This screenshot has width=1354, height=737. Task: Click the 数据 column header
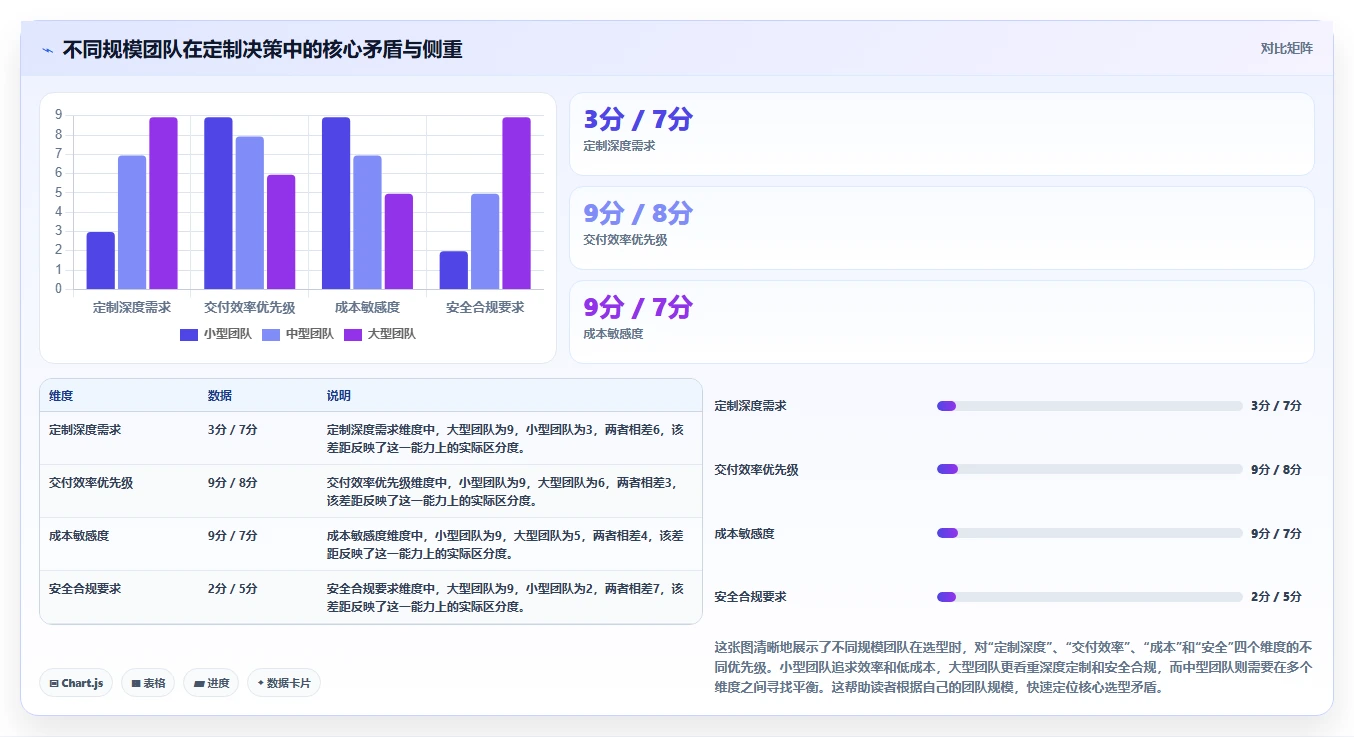(x=220, y=396)
